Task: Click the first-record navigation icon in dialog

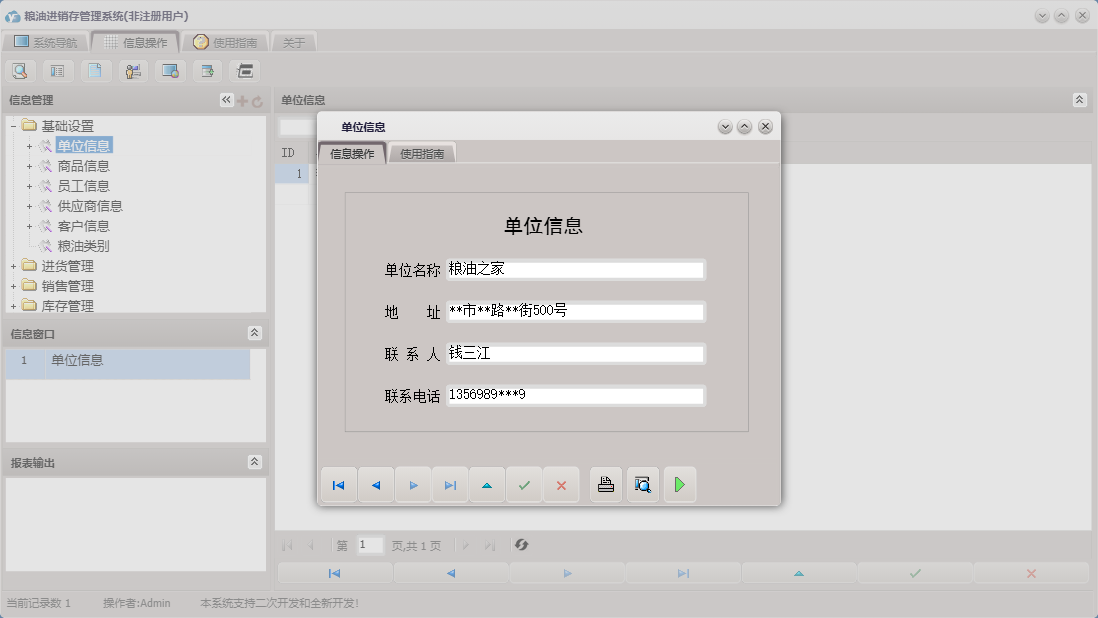Action: point(338,484)
